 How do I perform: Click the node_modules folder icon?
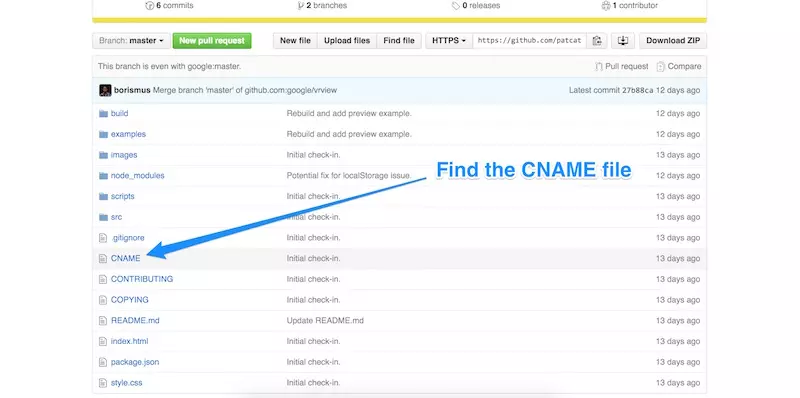click(104, 176)
